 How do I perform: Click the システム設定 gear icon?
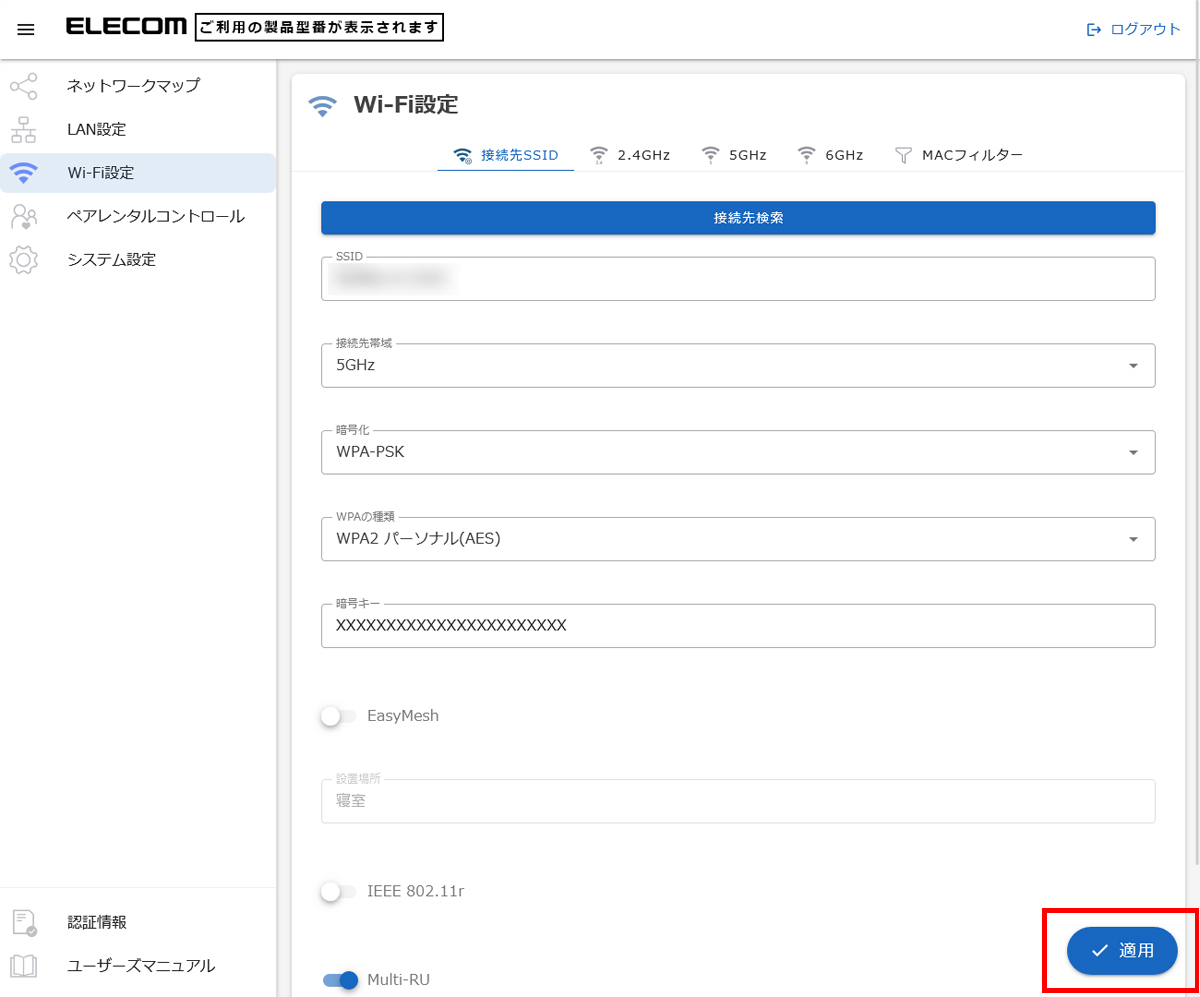(23, 260)
